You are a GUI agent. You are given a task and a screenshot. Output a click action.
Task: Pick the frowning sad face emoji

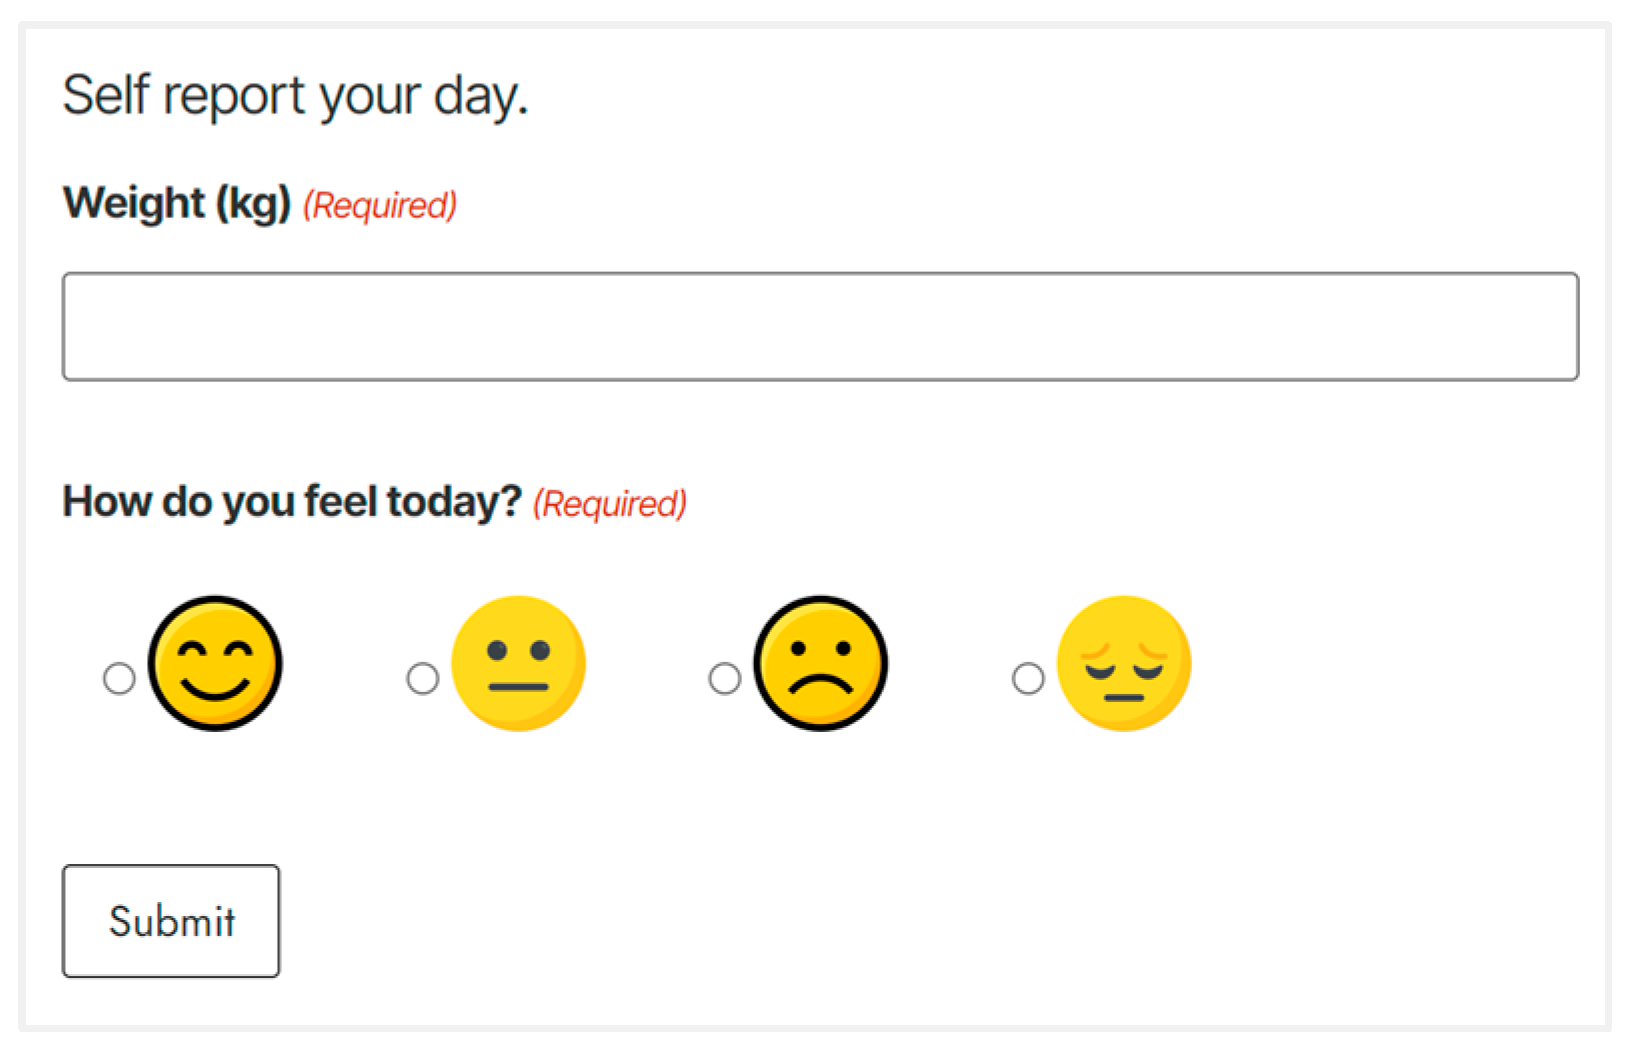coord(820,664)
